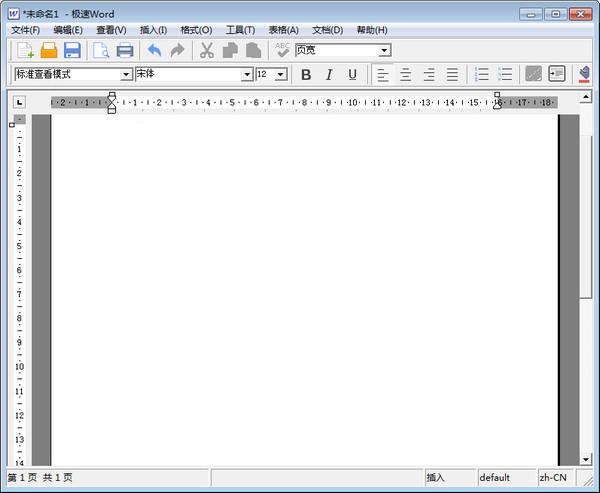Toggle italic formatting
Image resolution: width=600 pixels, height=493 pixels.
click(x=329, y=74)
